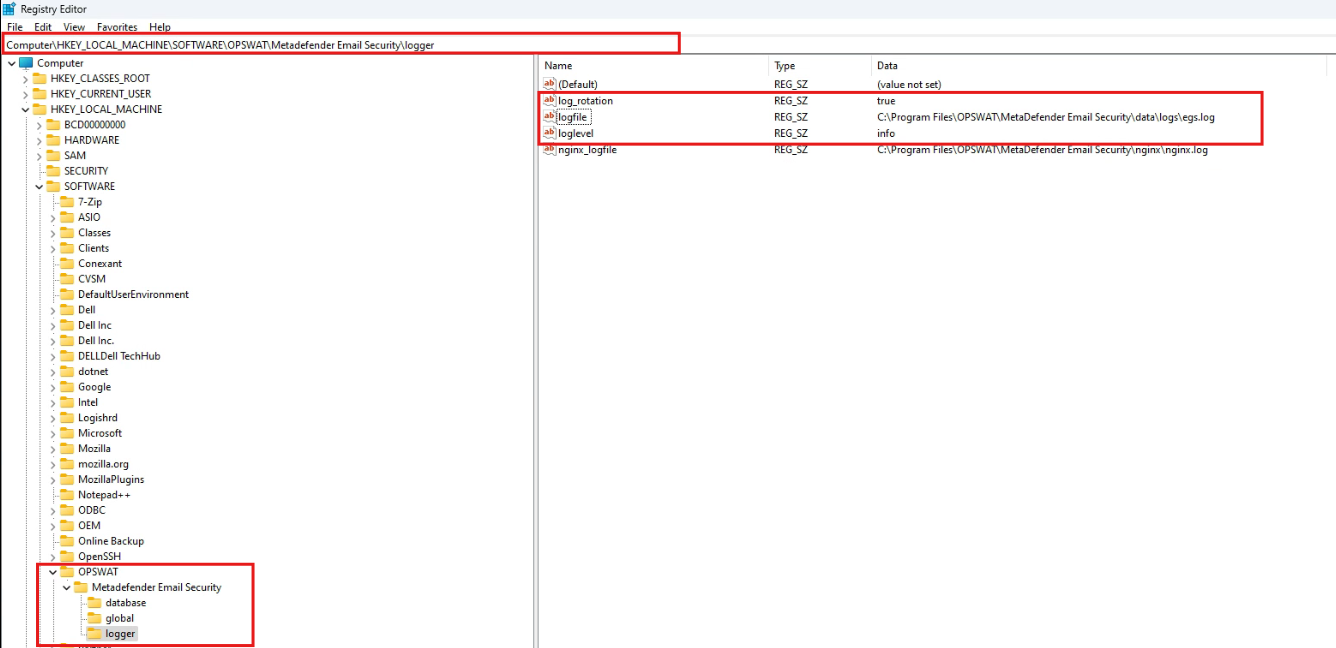Click the global folder icon

pos(95,618)
